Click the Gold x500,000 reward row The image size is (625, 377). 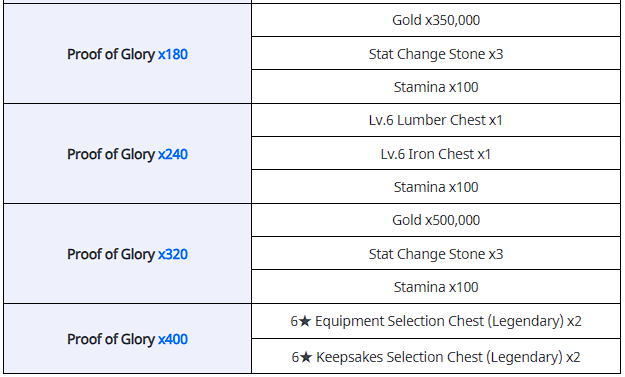tap(436, 220)
